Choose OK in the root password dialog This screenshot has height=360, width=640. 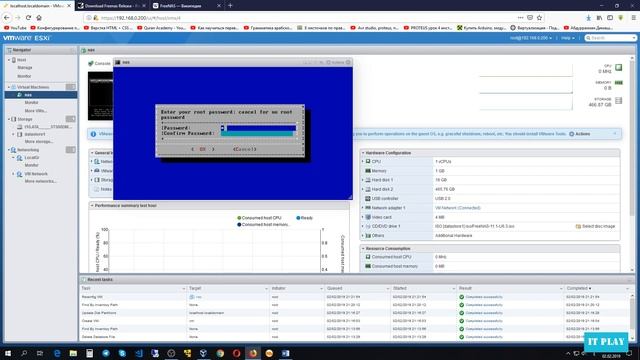202,149
